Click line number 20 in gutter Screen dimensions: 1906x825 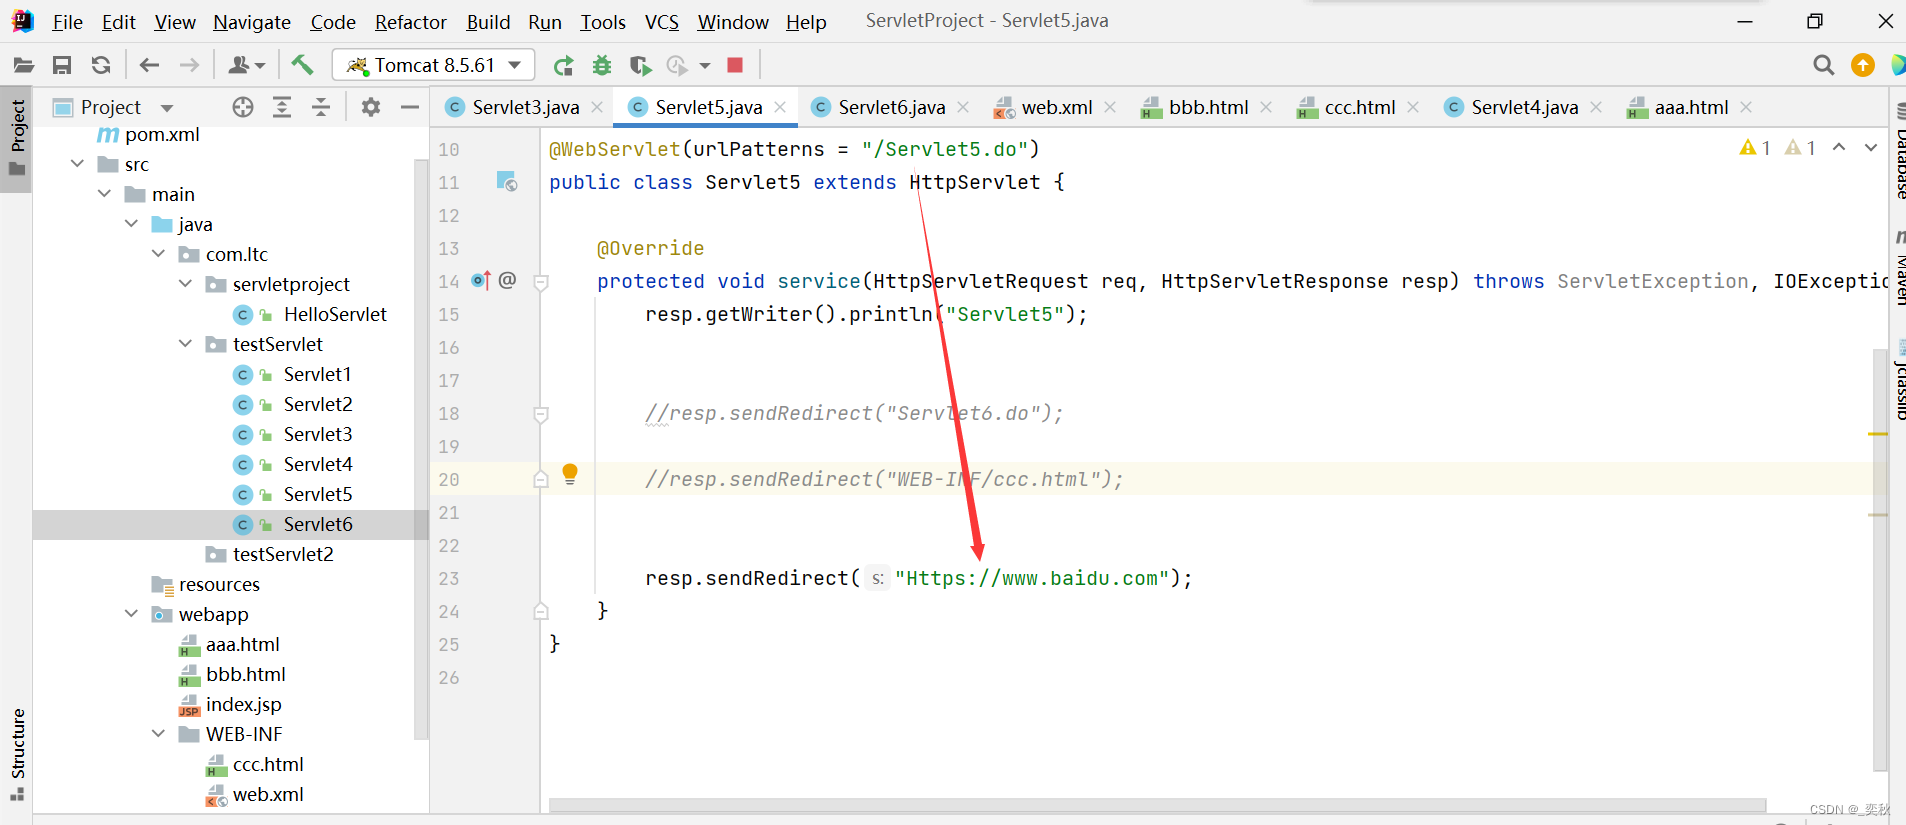pos(449,479)
